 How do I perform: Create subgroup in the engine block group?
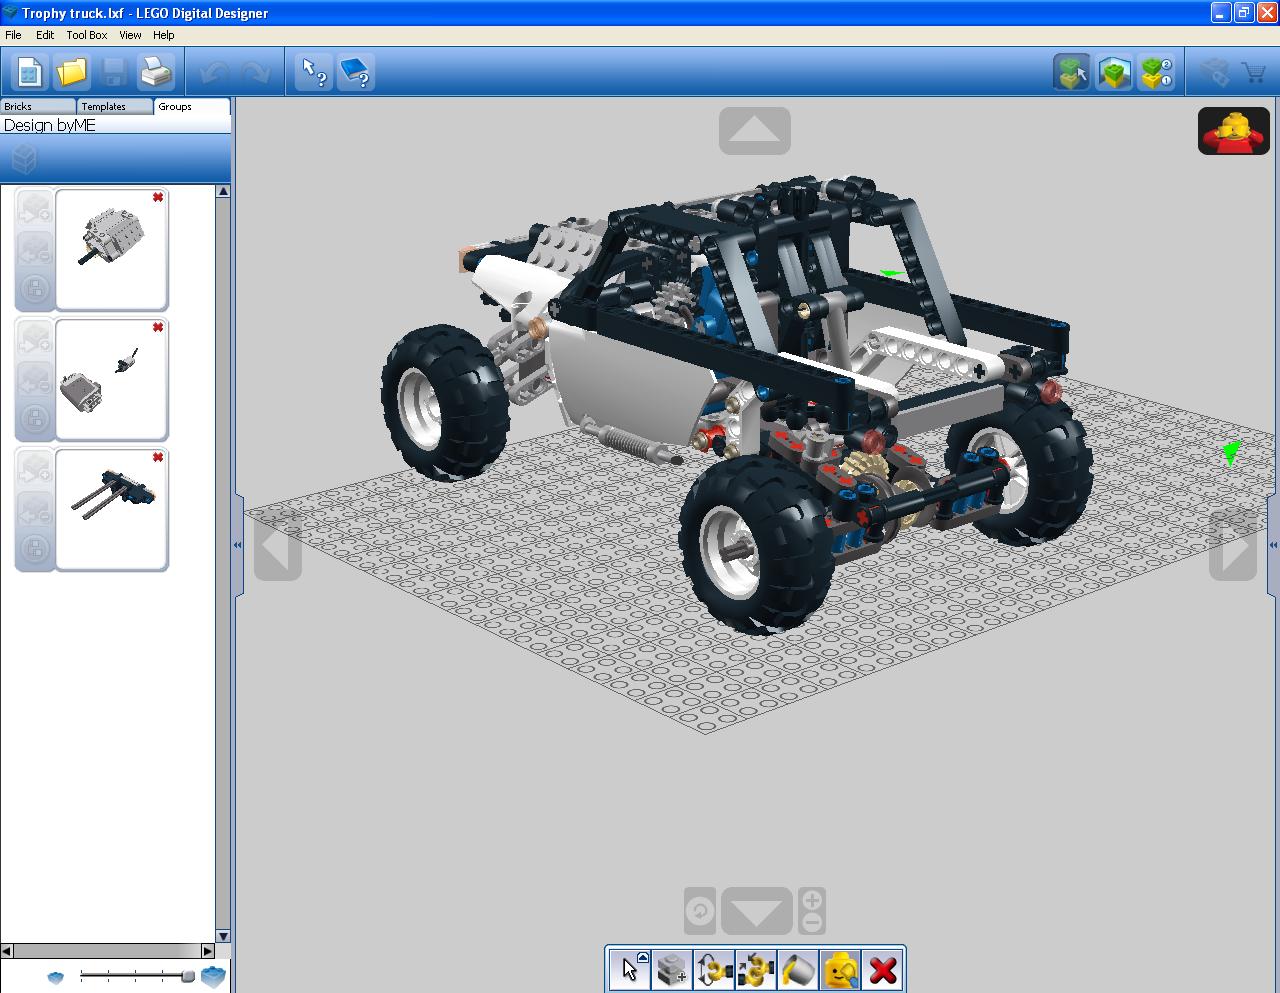tap(35, 289)
